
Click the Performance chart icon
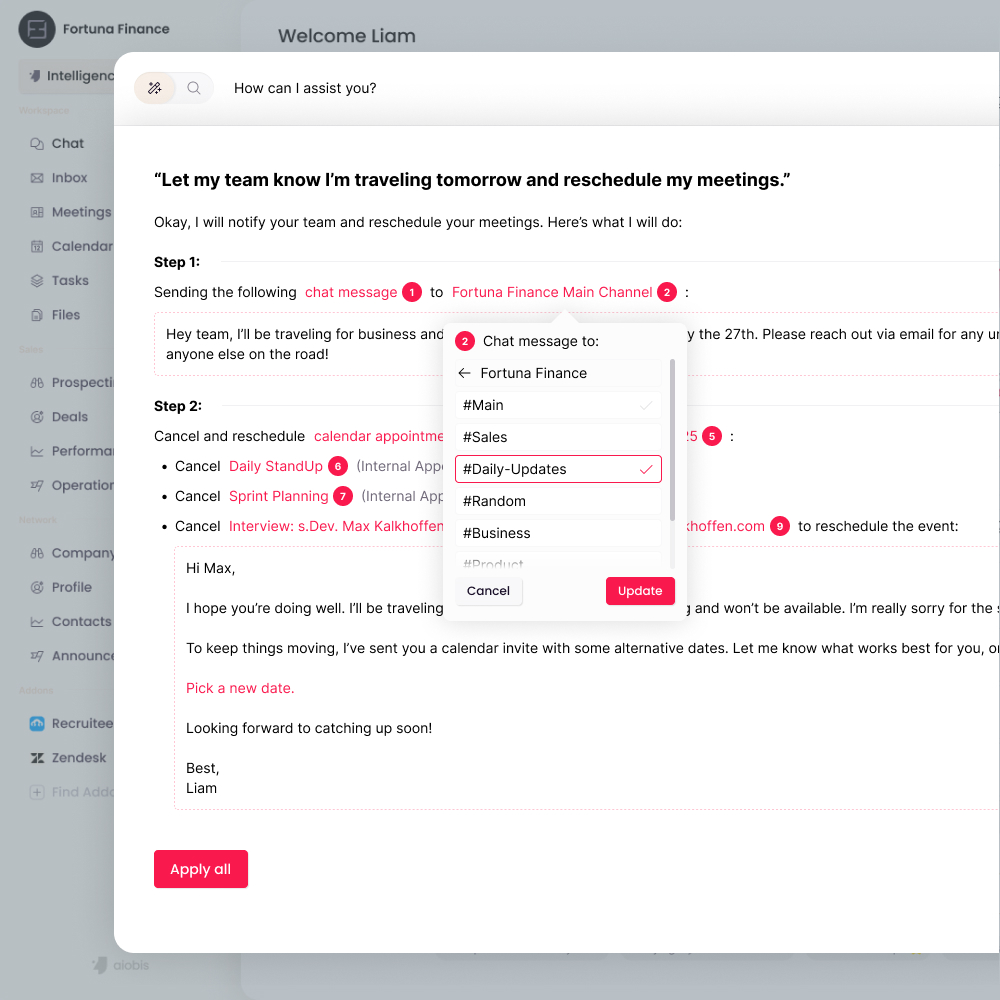tap(37, 452)
